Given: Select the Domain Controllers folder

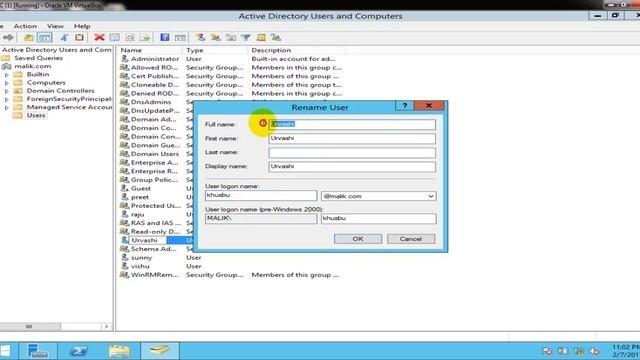Looking at the screenshot, I should click(60, 91).
